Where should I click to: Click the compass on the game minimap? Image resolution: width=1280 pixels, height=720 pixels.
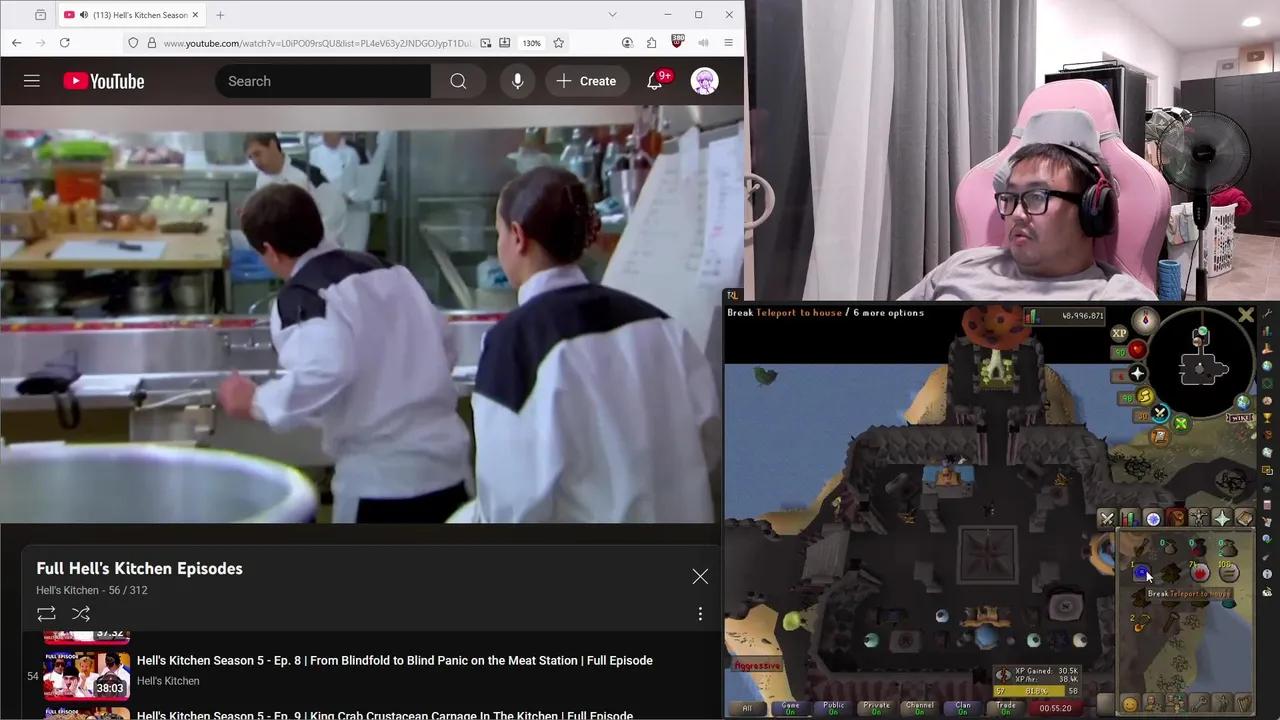click(1146, 320)
